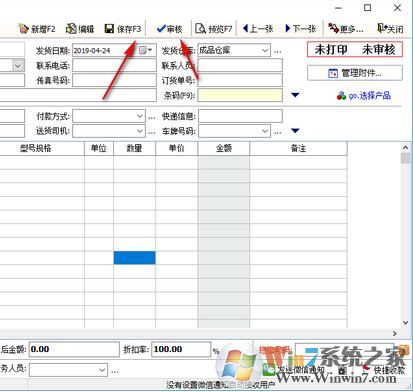Expand the 付款方式 dropdown

(140, 116)
